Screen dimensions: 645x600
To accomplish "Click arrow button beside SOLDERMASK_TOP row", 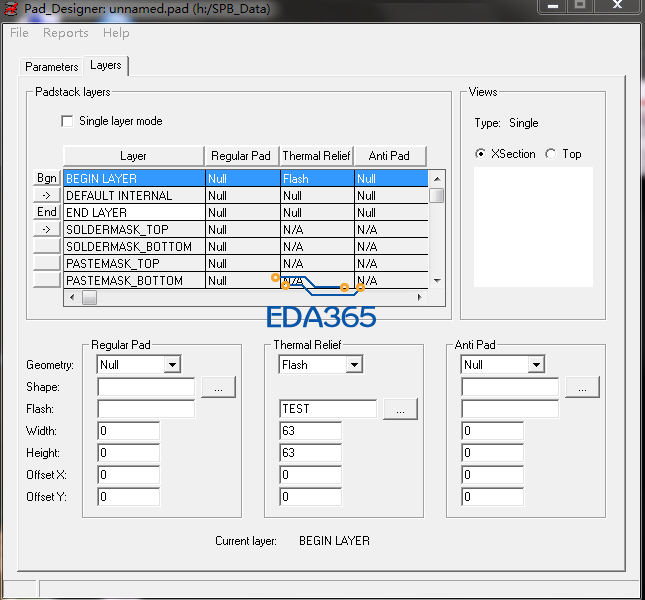I will click(x=47, y=229).
